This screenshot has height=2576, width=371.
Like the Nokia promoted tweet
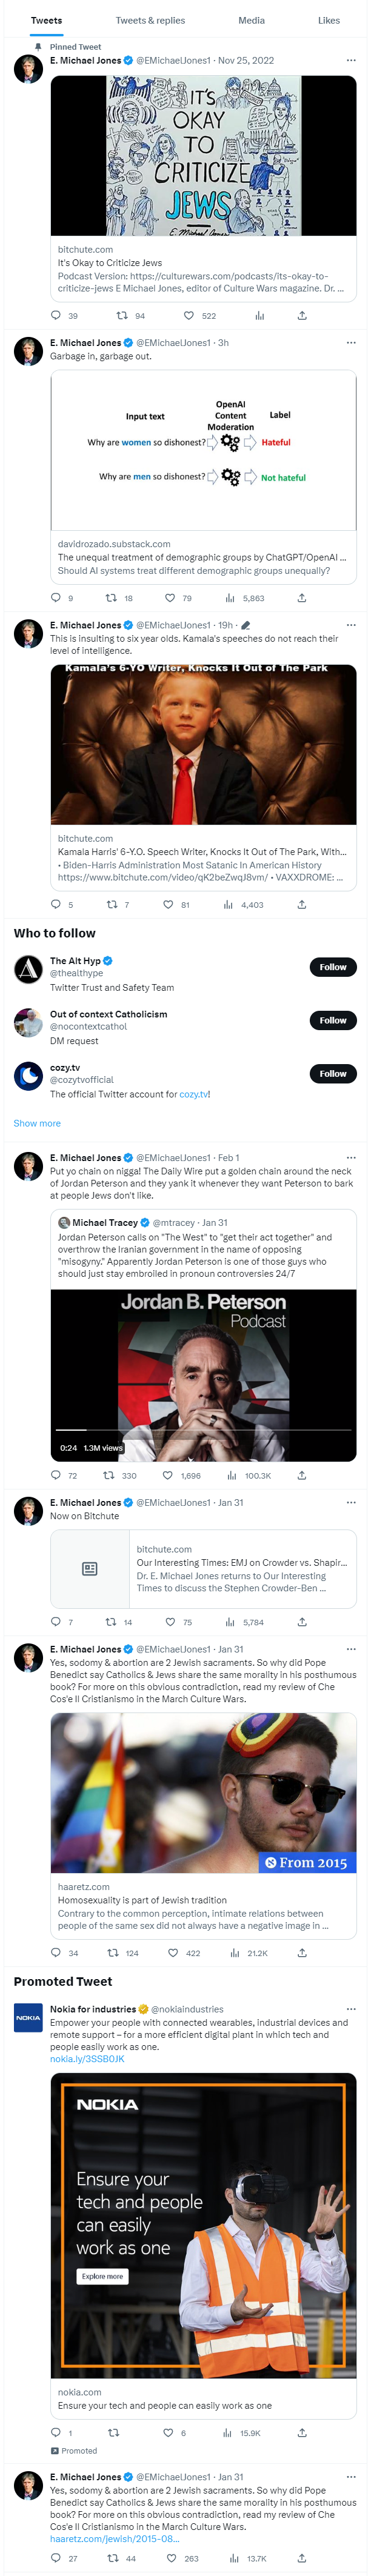click(169, 2432)
